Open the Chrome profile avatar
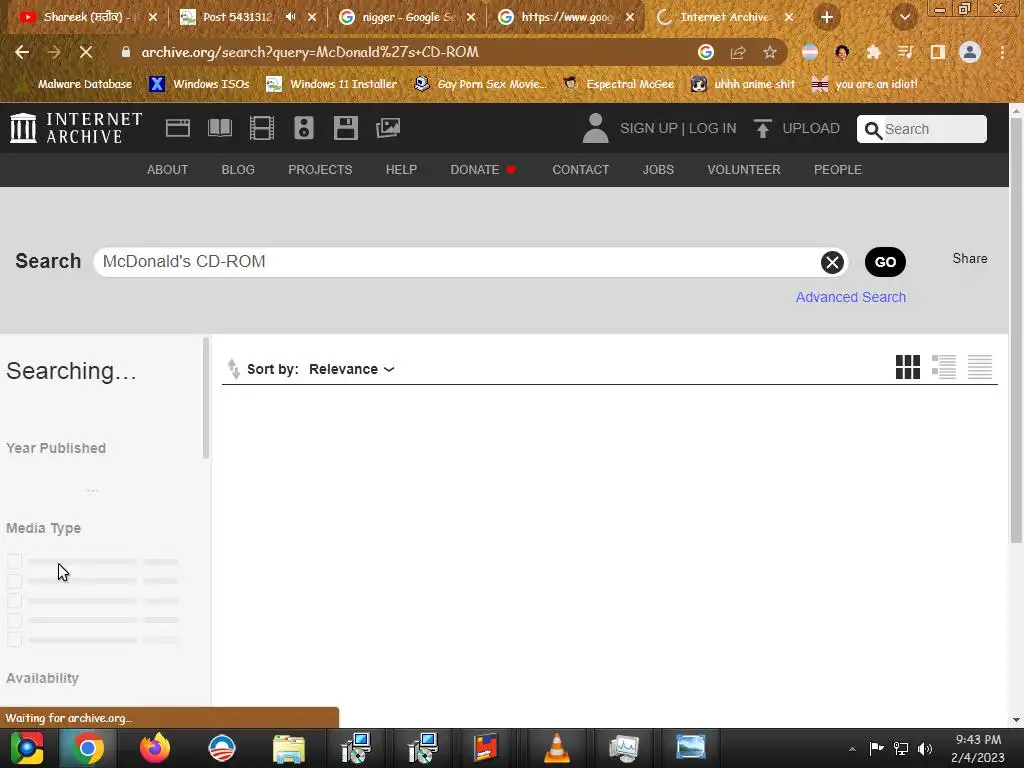The height and width of the screenshot is (768, 1024). tap(970, 52)
